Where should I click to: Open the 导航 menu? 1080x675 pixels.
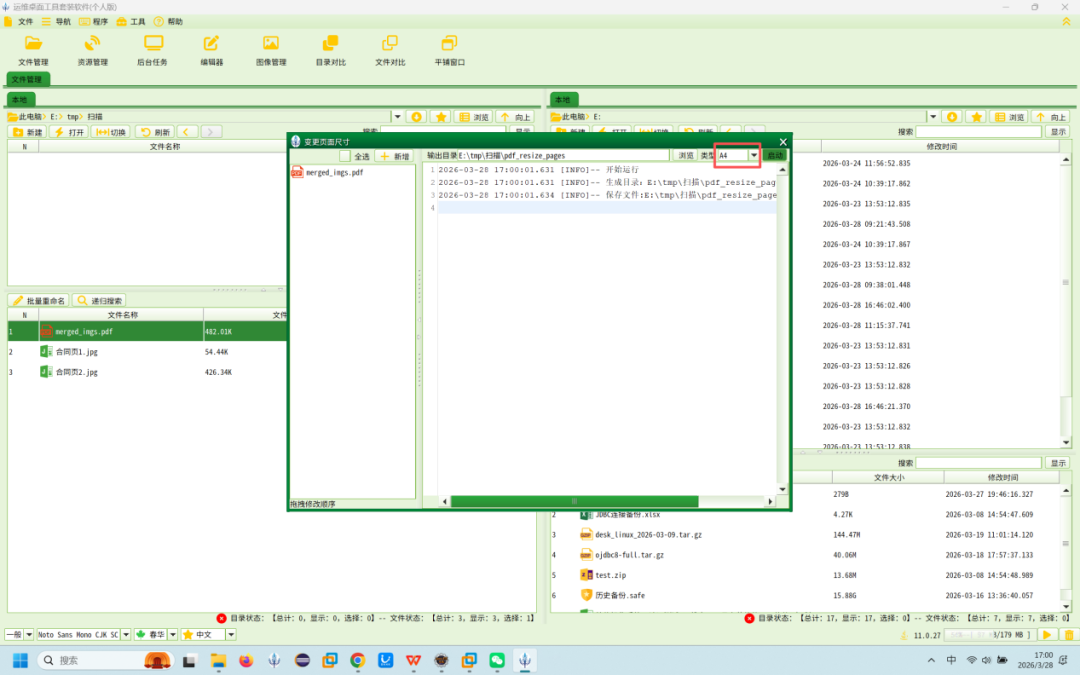[56, 21]
